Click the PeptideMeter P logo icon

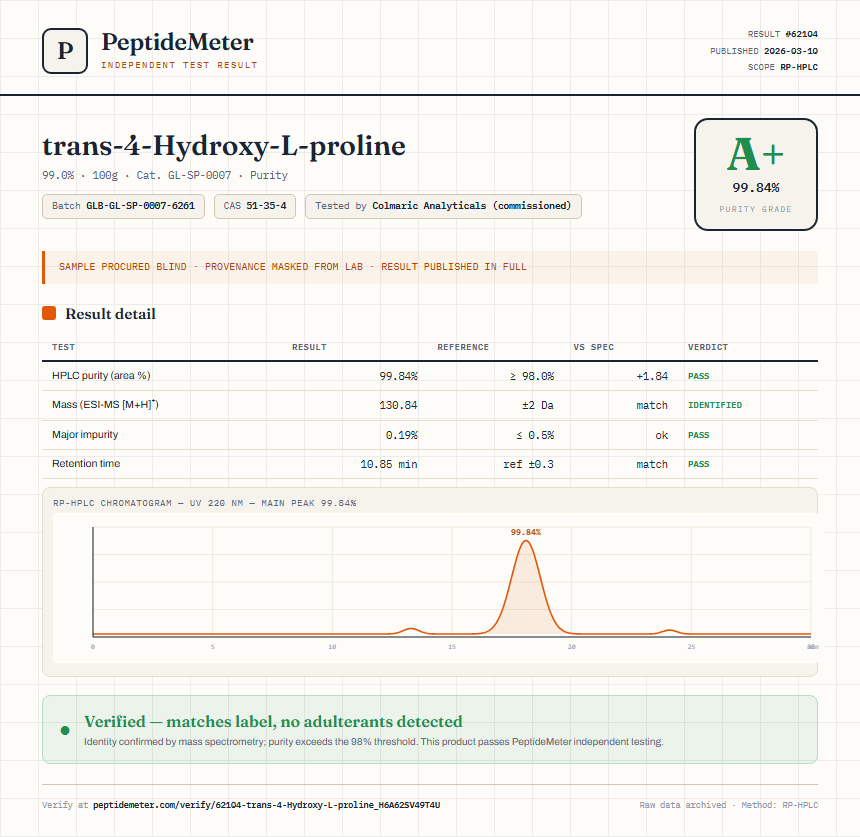tap(65, 51)
